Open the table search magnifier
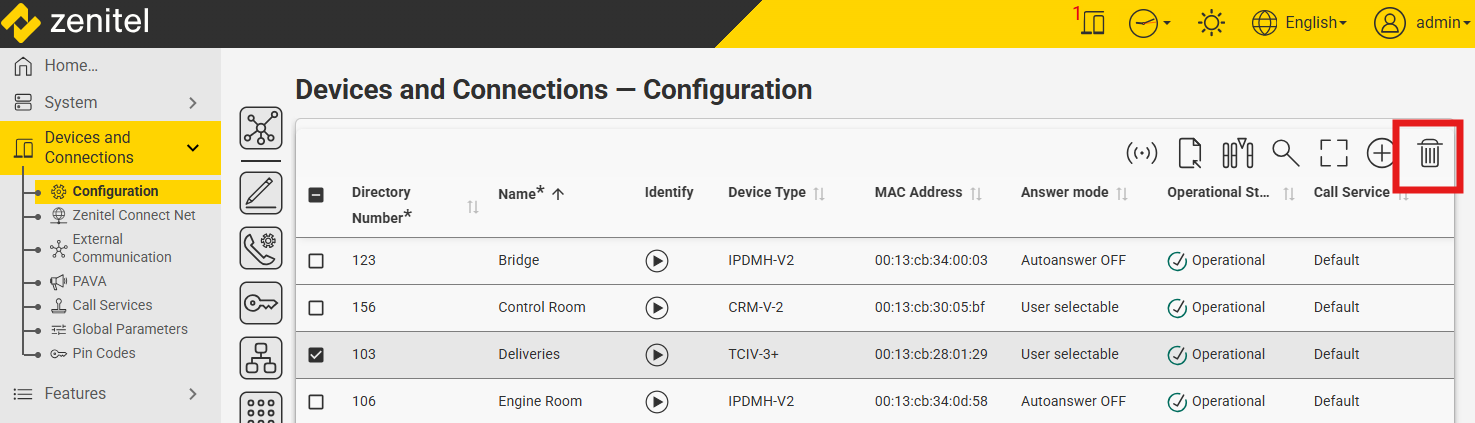The height and width of the screenshot is (423, 1475). coord(1285,154)
